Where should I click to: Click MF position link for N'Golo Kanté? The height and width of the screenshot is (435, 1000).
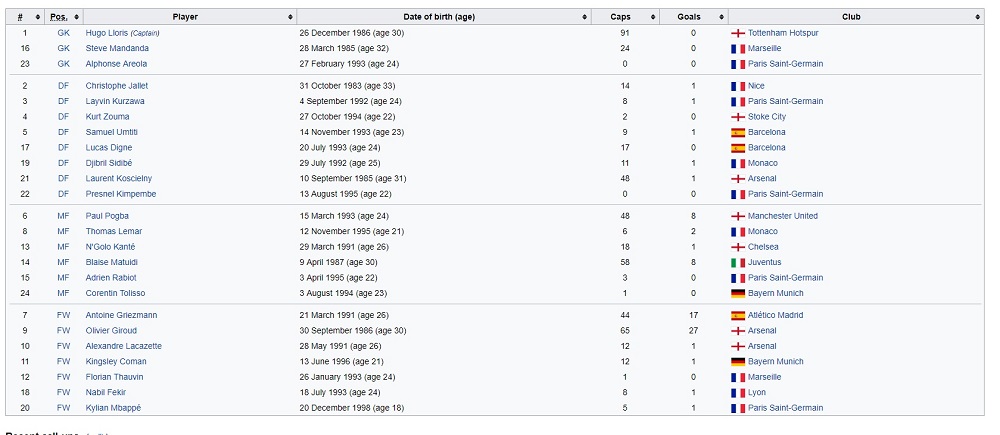click(x=63, y=247)
